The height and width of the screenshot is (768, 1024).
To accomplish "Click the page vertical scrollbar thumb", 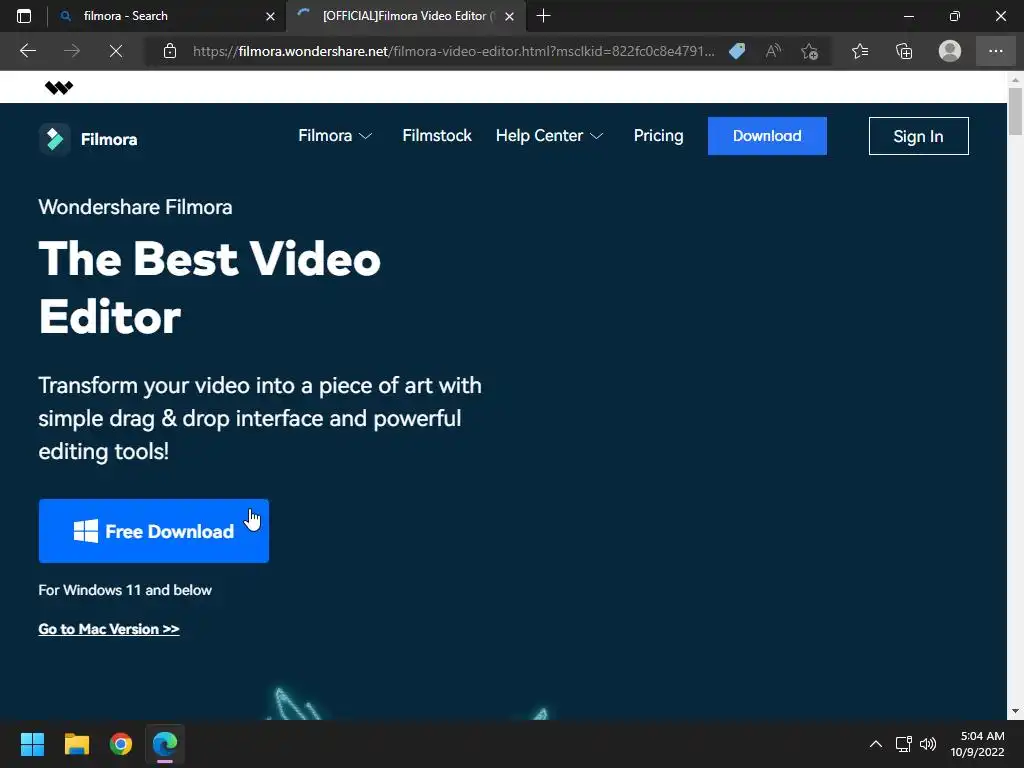I will click(1015, 112).
